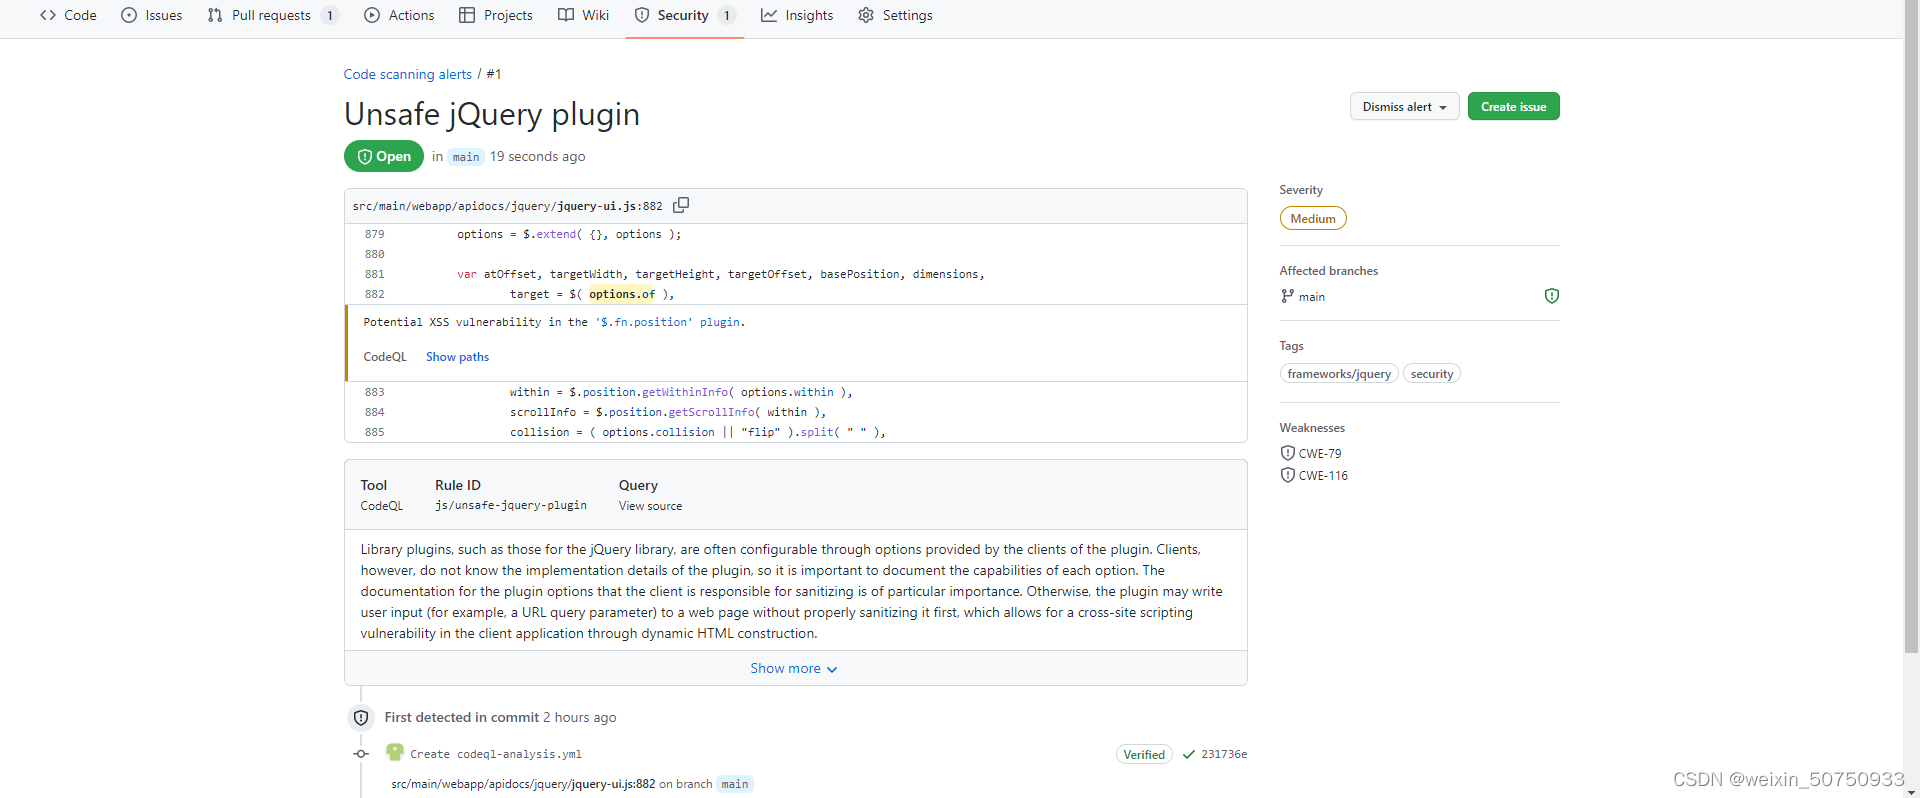The height and width of the screenshot is (798, 1920).
Task: Select the Security tab
Action: click(685, 15)
